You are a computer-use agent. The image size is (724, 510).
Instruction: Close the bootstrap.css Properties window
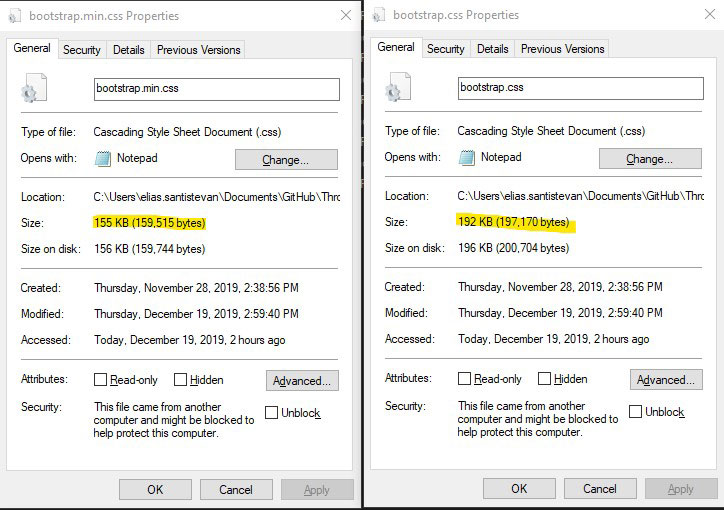[709, 15]
